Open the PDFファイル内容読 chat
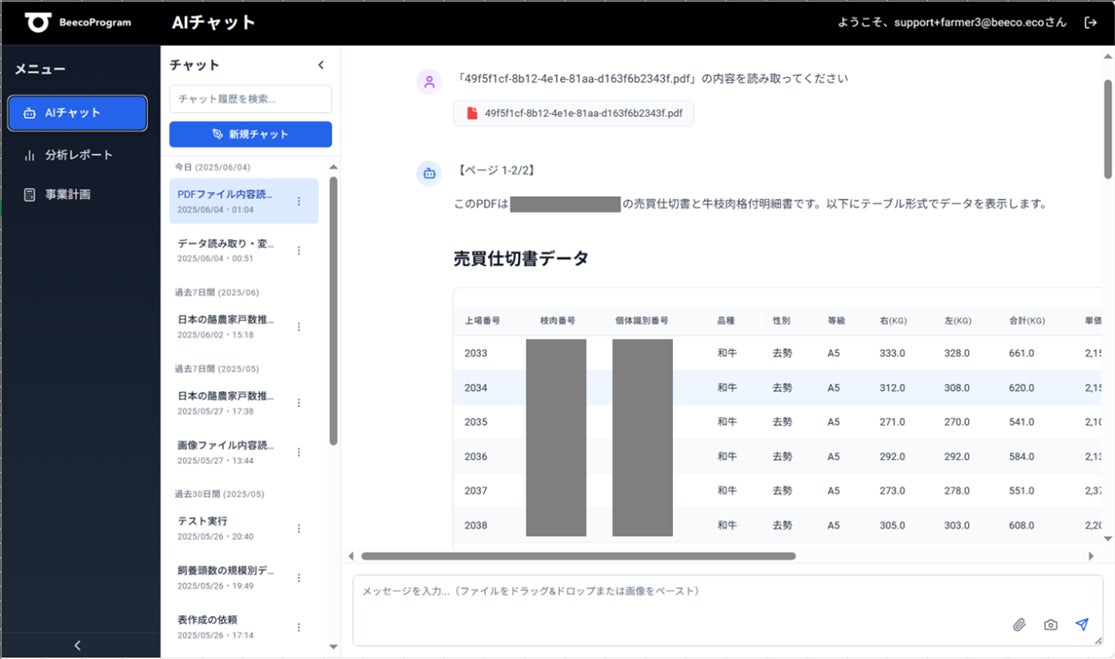The width and height of the screenshot is (1115, 659). click(243, 201)
